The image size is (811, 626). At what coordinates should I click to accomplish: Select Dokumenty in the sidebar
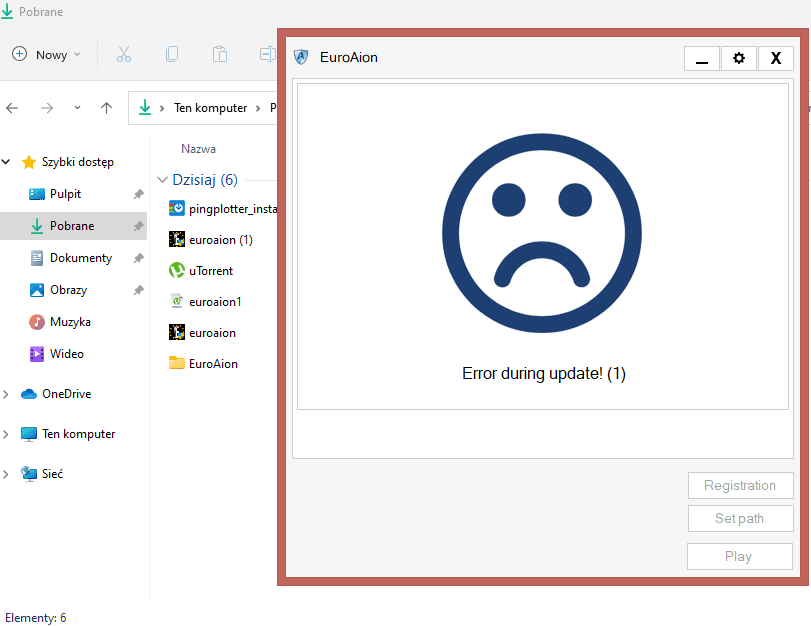point(80,258)
